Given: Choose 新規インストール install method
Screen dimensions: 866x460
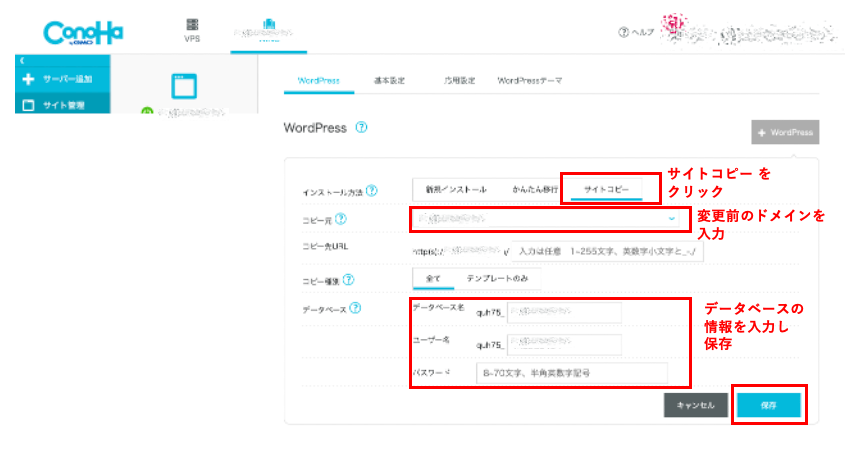Looking at the screenshot, I should pyautogui.click(x=456, y=189).
